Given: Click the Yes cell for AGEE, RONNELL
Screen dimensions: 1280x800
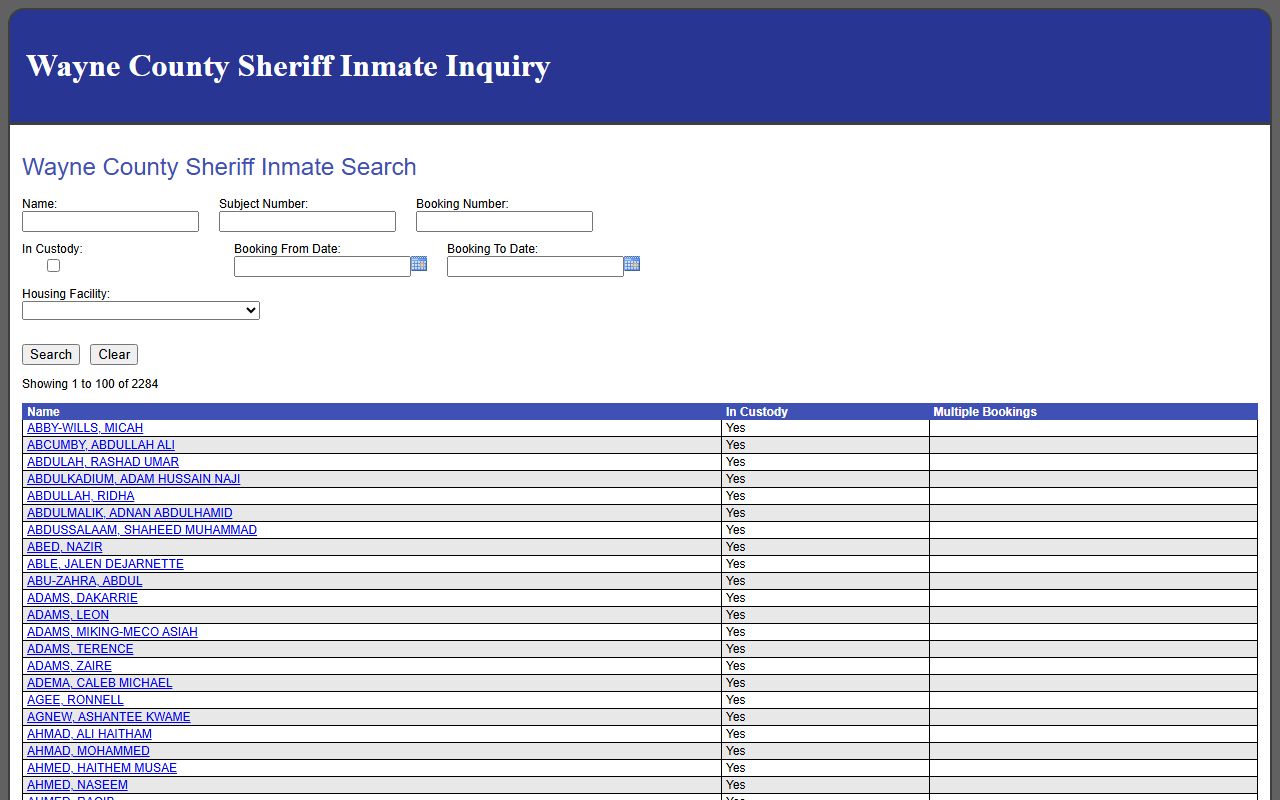Looking at the screenshot, I should click(x=825, y=700).
